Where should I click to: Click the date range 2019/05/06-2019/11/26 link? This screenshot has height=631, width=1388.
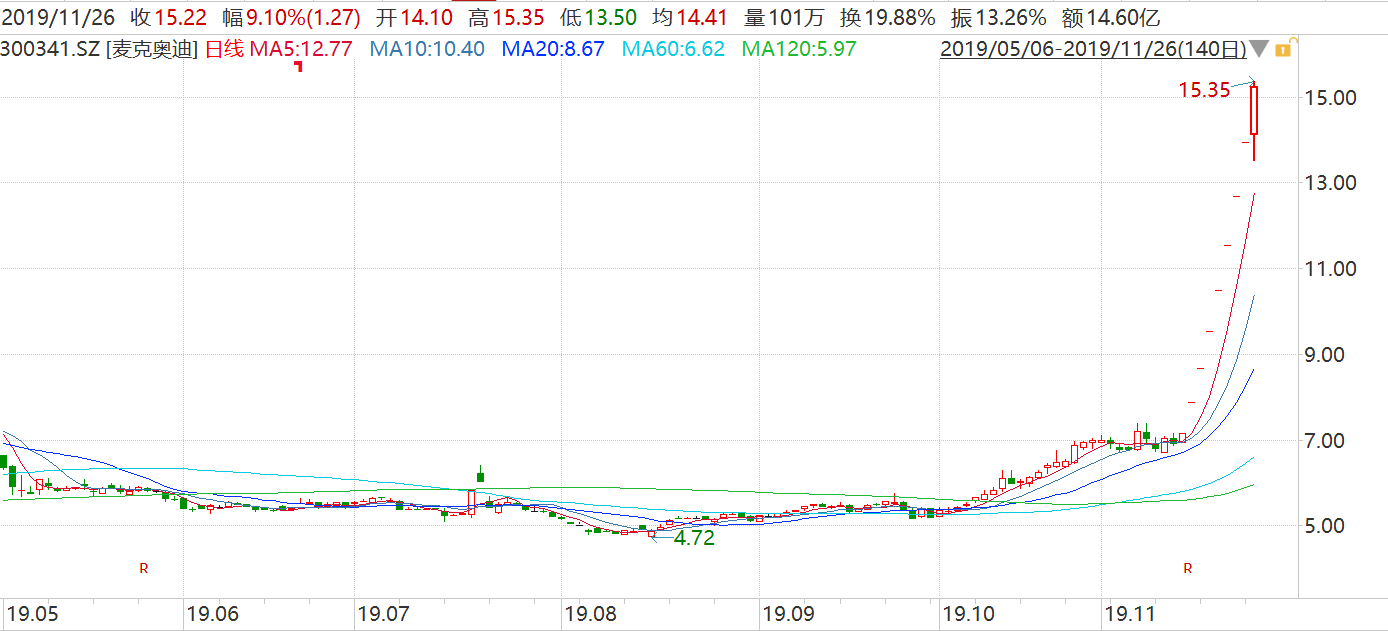(x=1094, y=48)
